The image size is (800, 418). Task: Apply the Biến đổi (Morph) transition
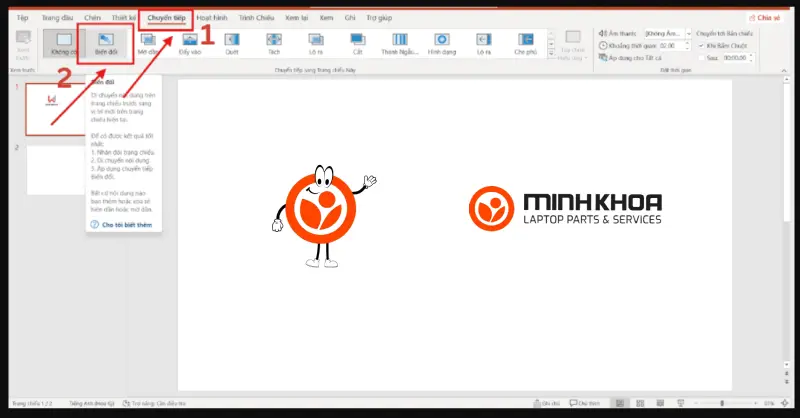[106, 43]
